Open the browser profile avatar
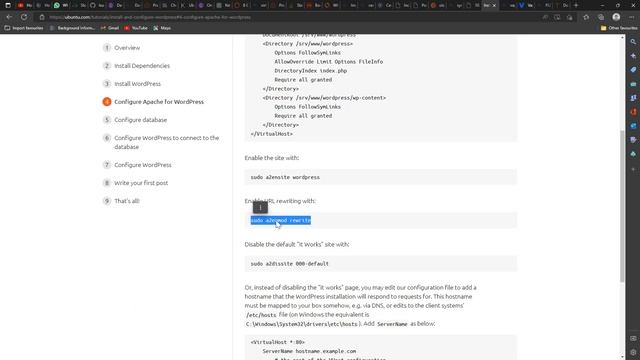The image size is (640, 360). [616, 17]
